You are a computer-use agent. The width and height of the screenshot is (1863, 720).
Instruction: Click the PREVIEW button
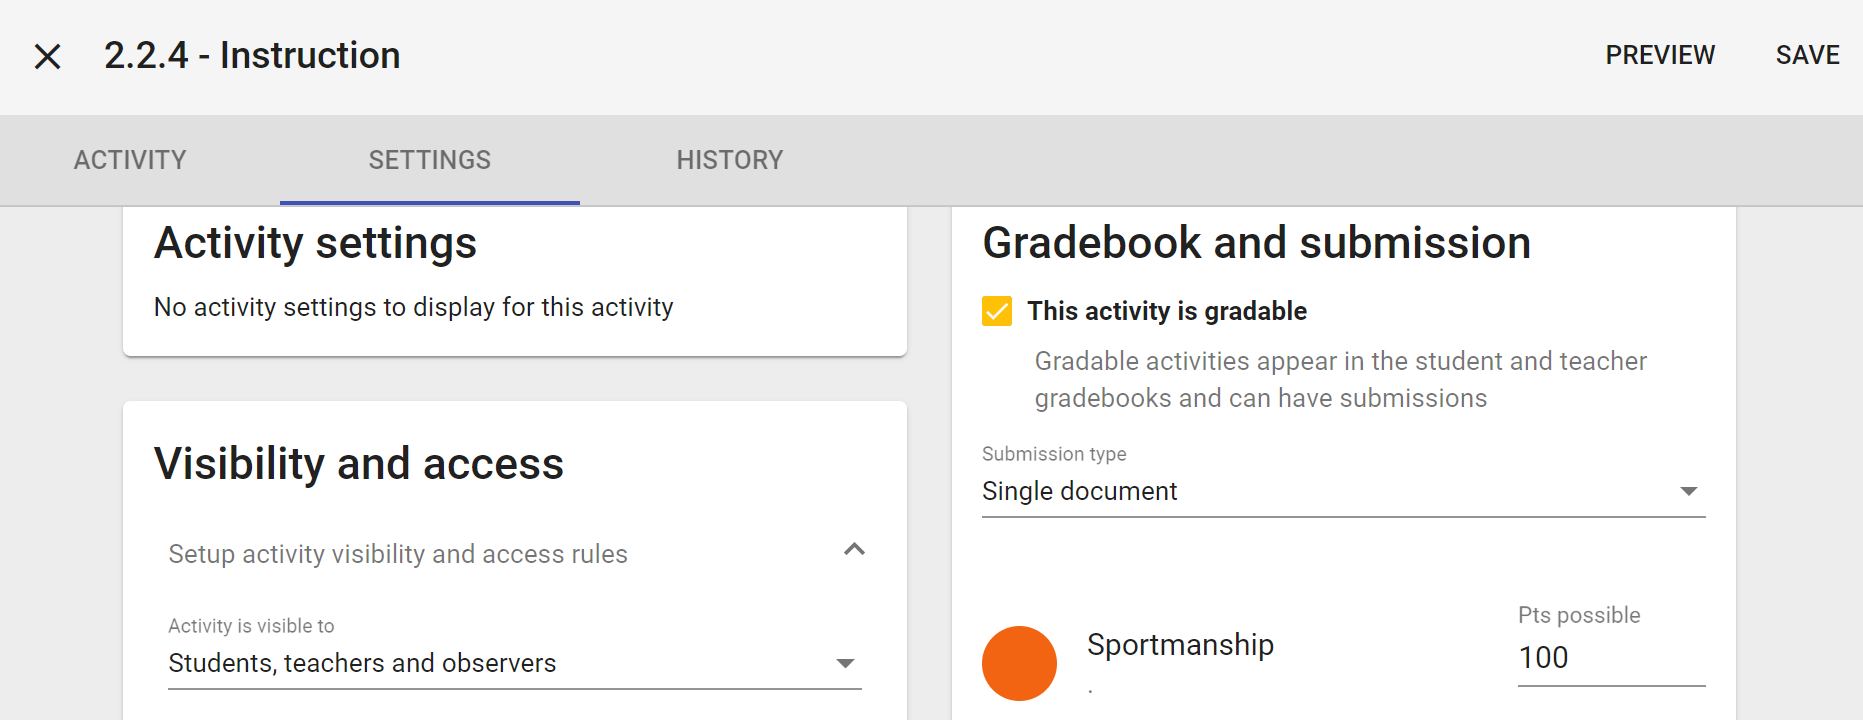click(1660, 55)
